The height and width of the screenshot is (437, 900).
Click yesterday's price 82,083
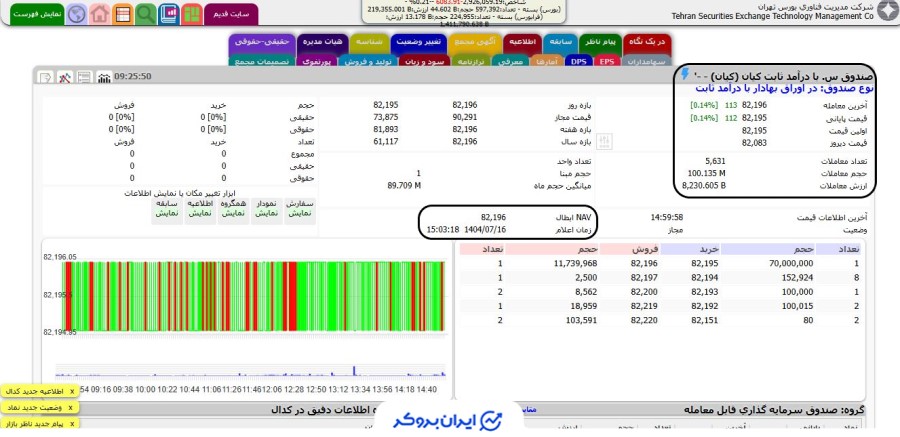[754, 143]
